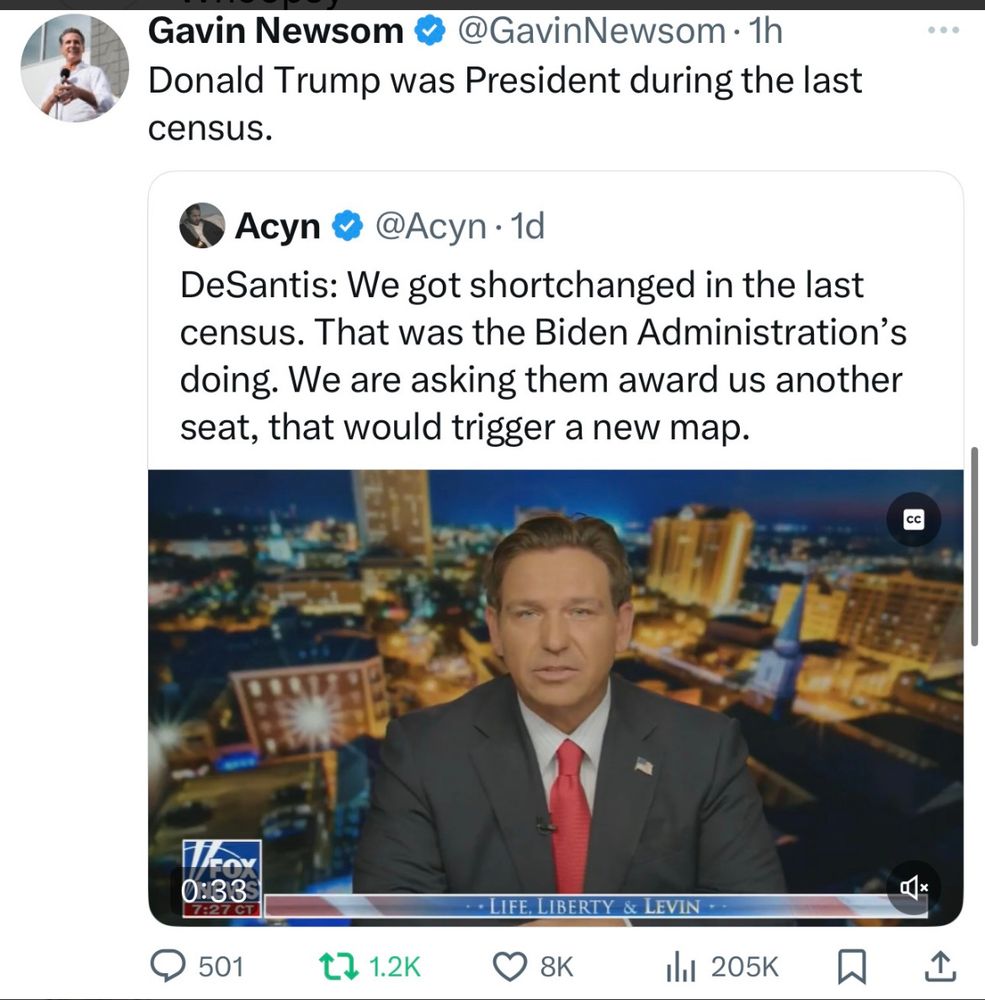This screenshot has height=1000, width=985.
Task: View analytics via the bar chart icon
Action: click(680, 966)
